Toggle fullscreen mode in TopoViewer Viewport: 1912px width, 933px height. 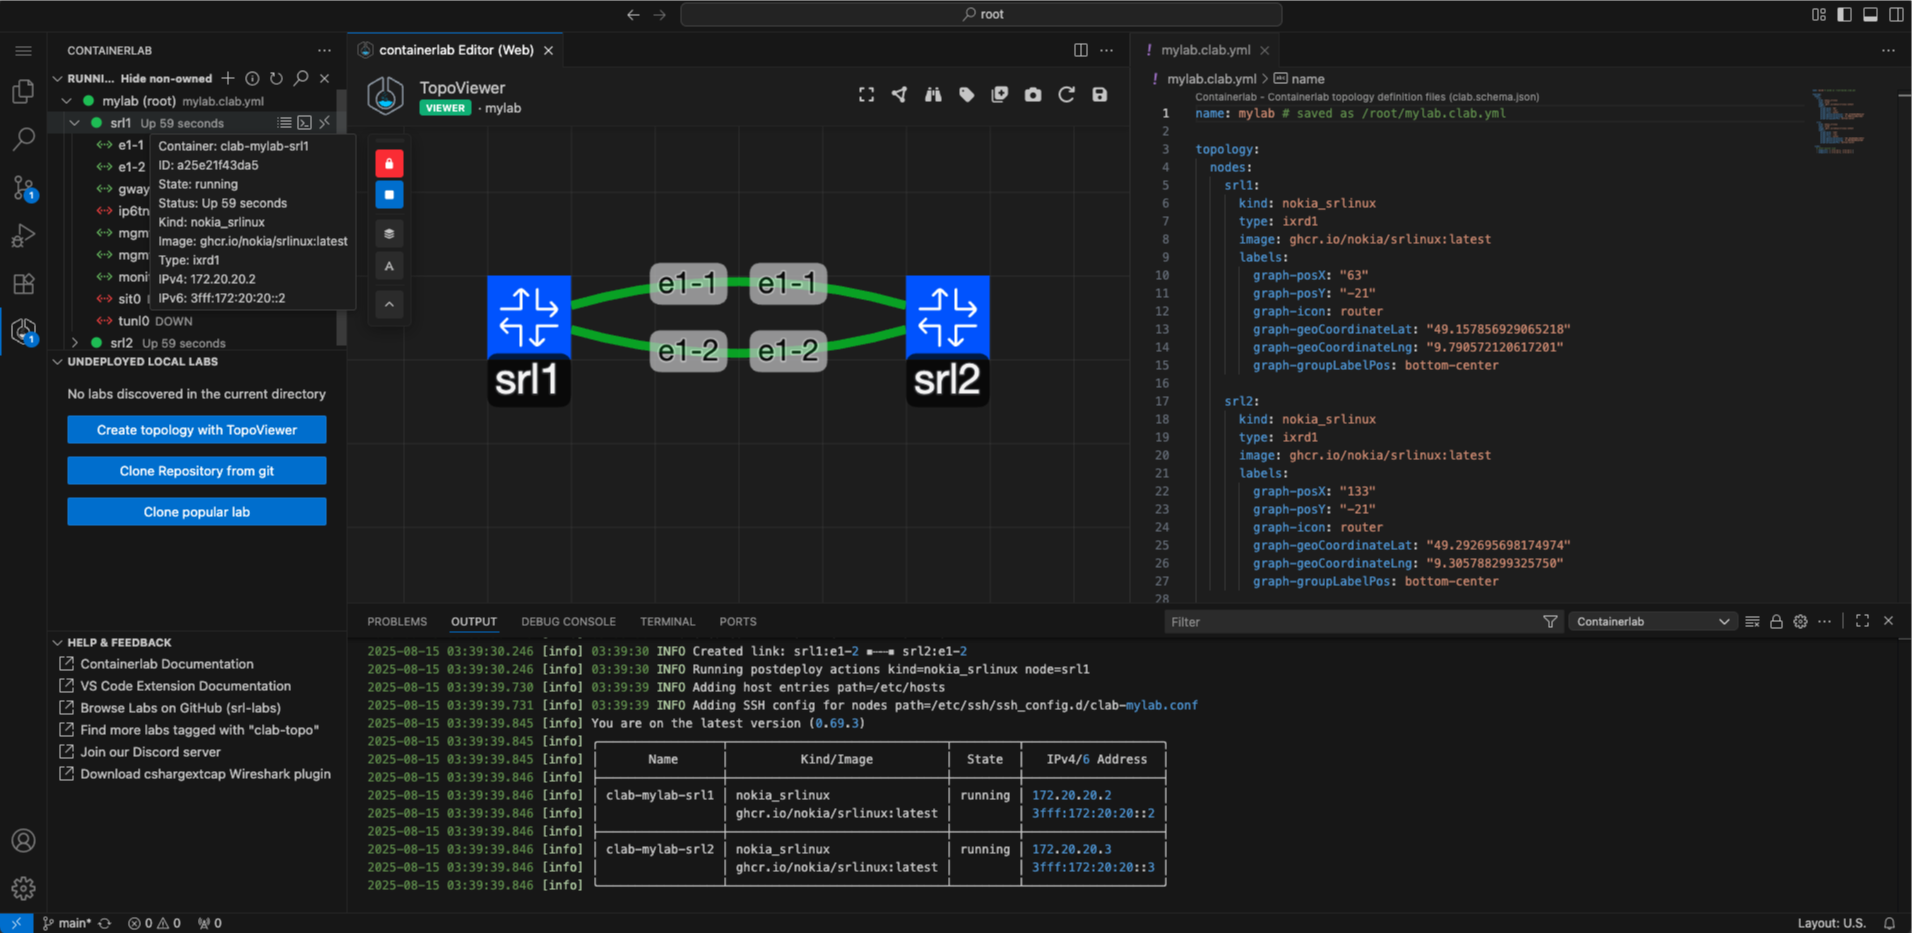(866, 94)
